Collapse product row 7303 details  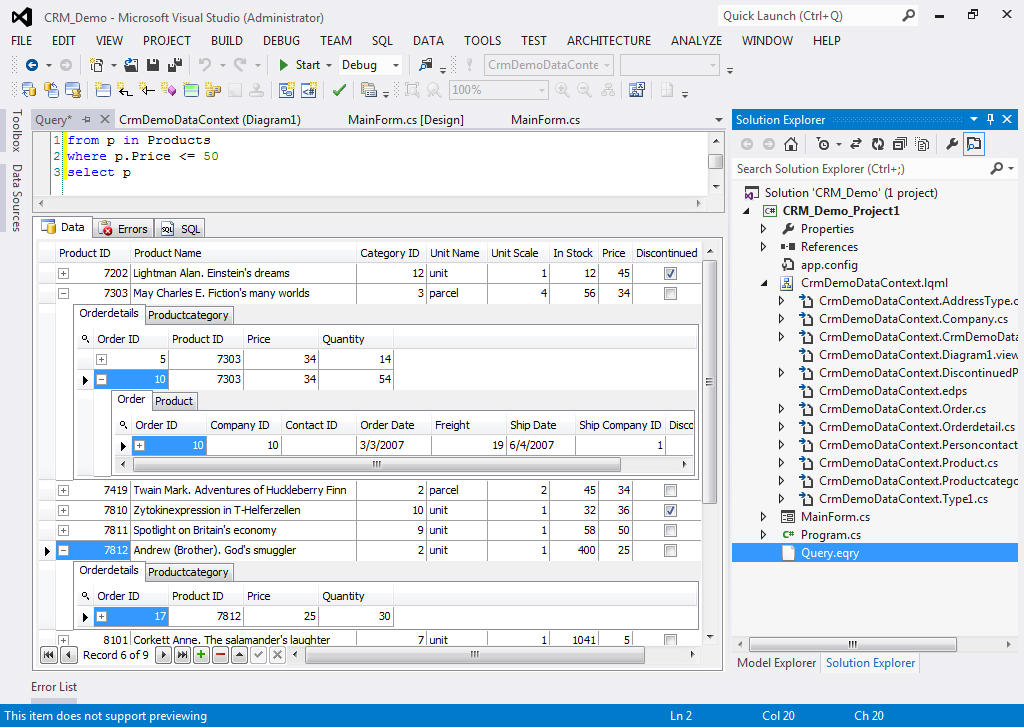click(x=63, y=294)
